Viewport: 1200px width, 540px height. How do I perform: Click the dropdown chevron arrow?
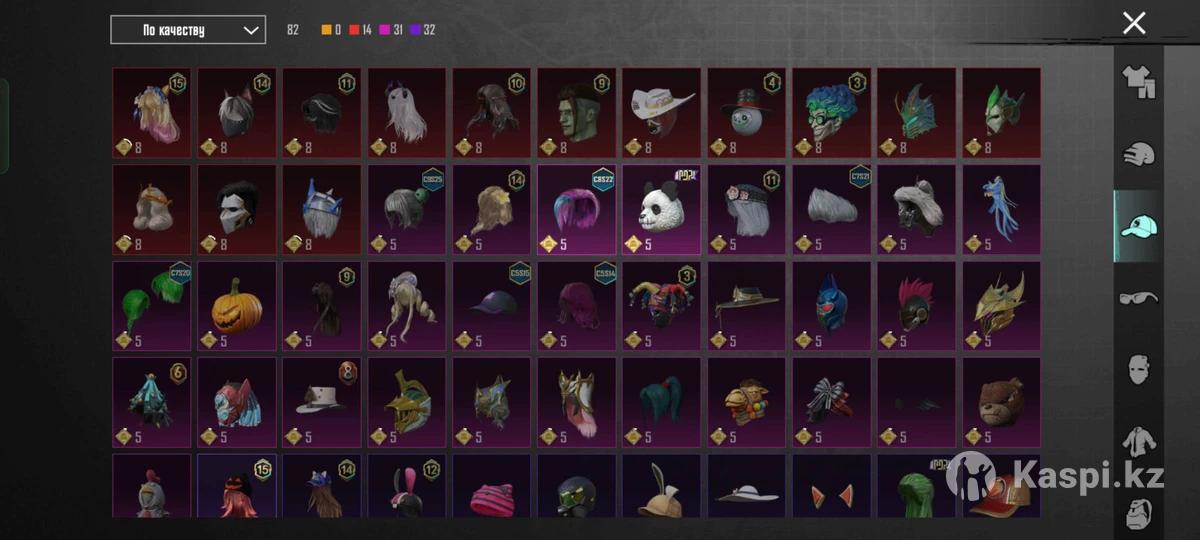point(251,30)
